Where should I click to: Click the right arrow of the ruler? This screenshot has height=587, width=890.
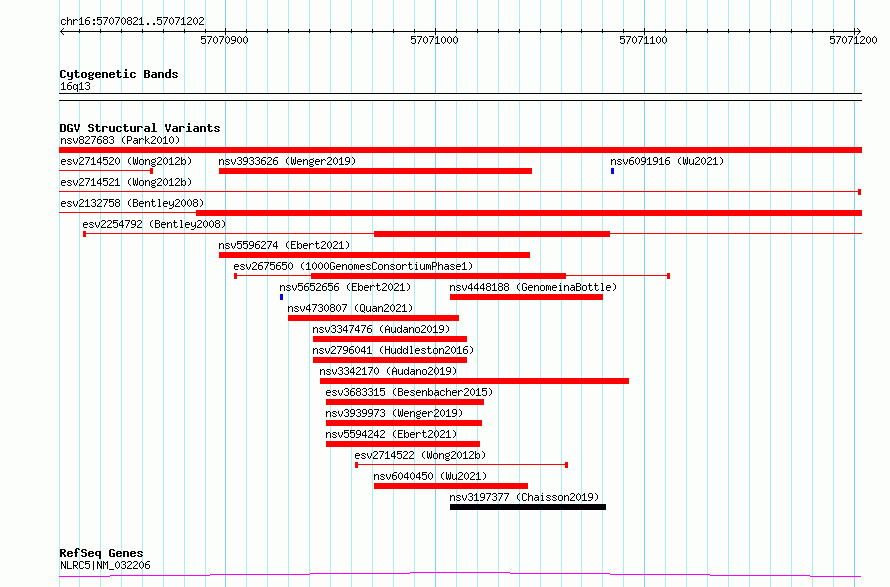[x=858, y=31]
